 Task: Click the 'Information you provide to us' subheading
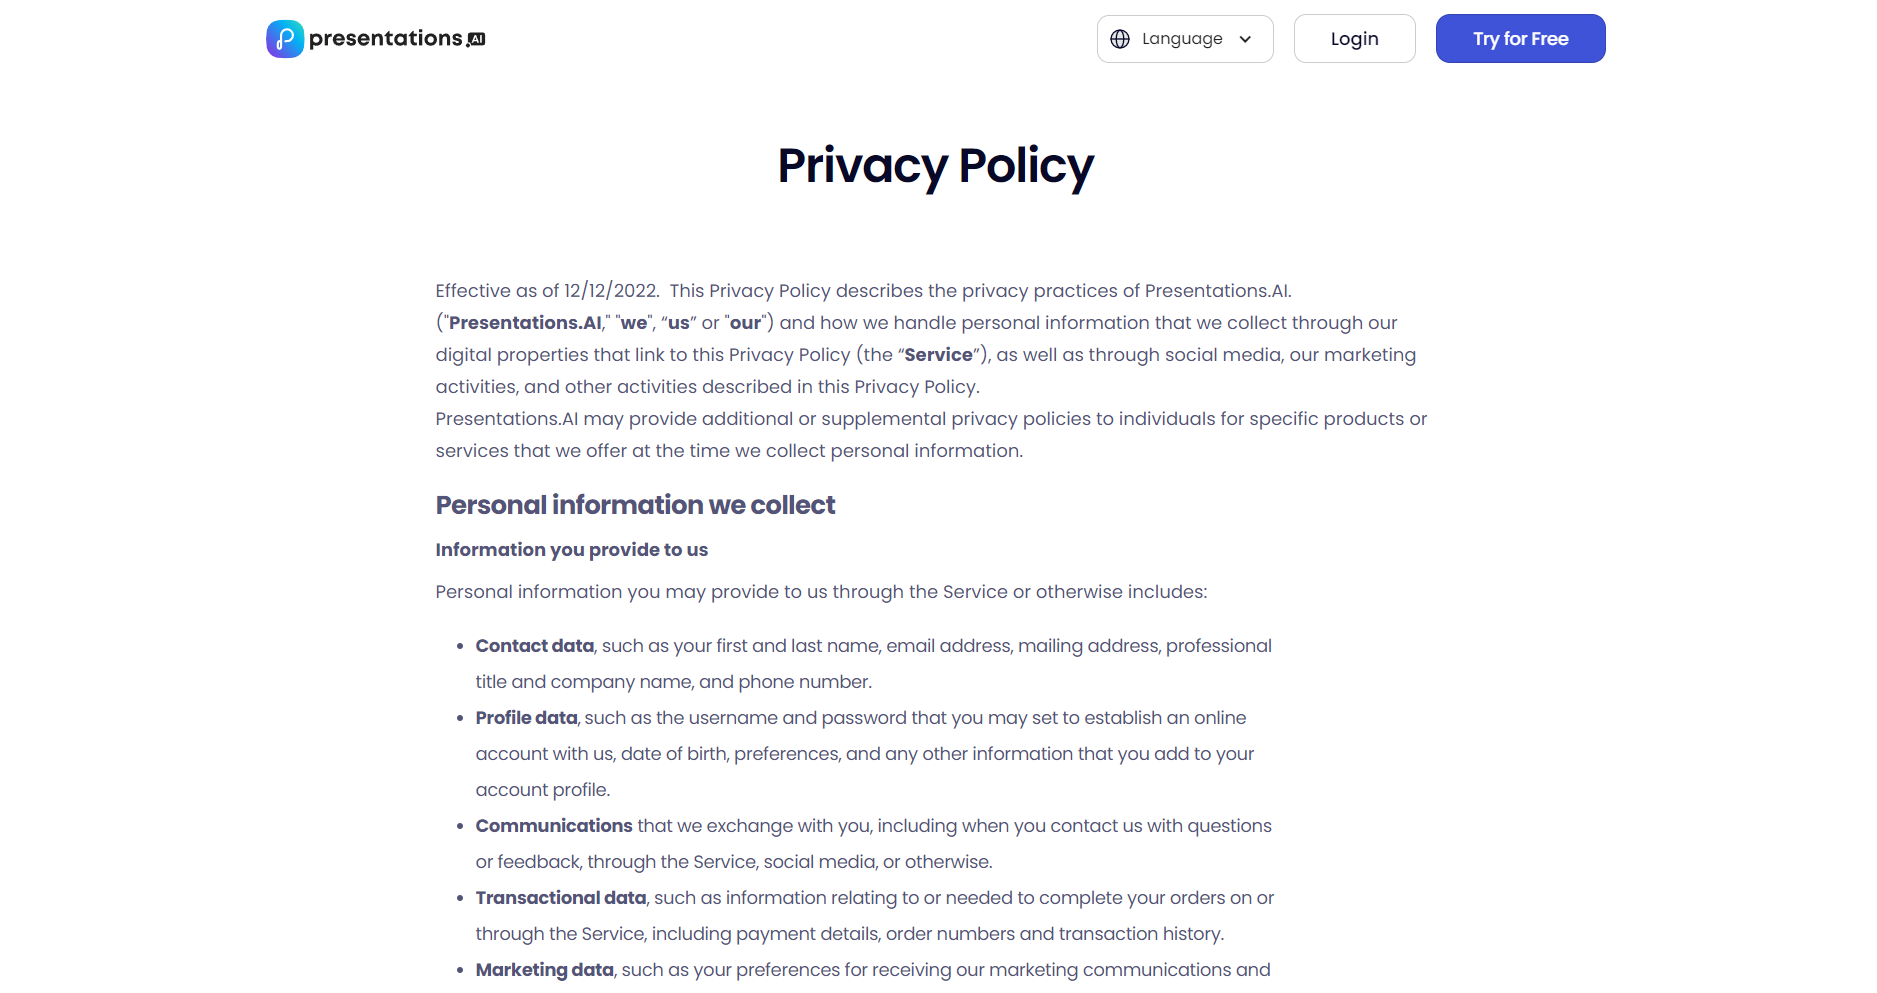pos(571,550)
